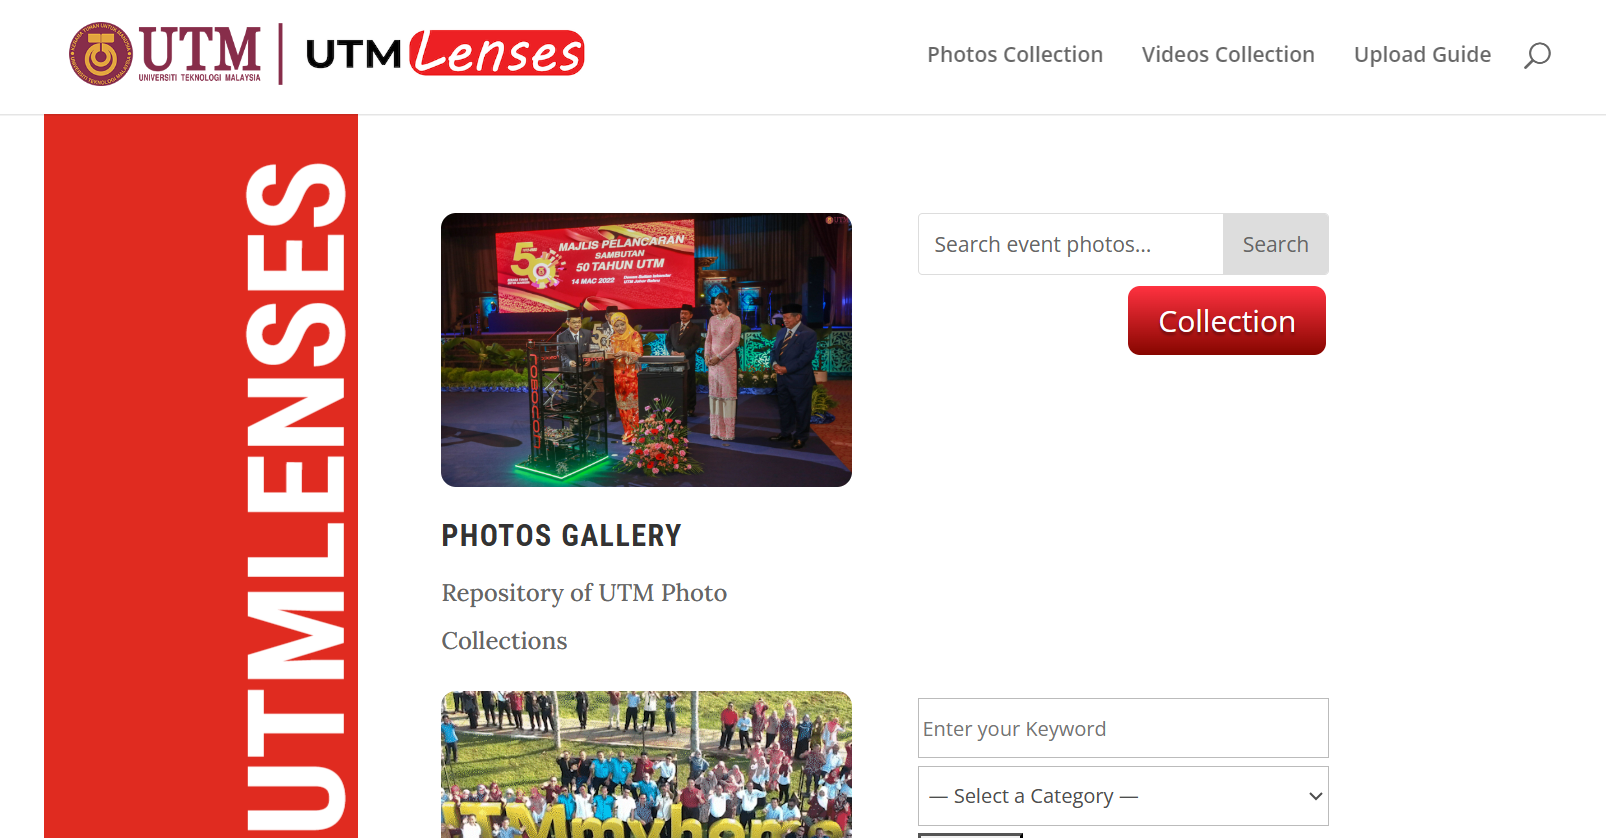Open the header search magnifier icon
Viewport: 1606px width, 838px height.
(x=1537, y=55)
